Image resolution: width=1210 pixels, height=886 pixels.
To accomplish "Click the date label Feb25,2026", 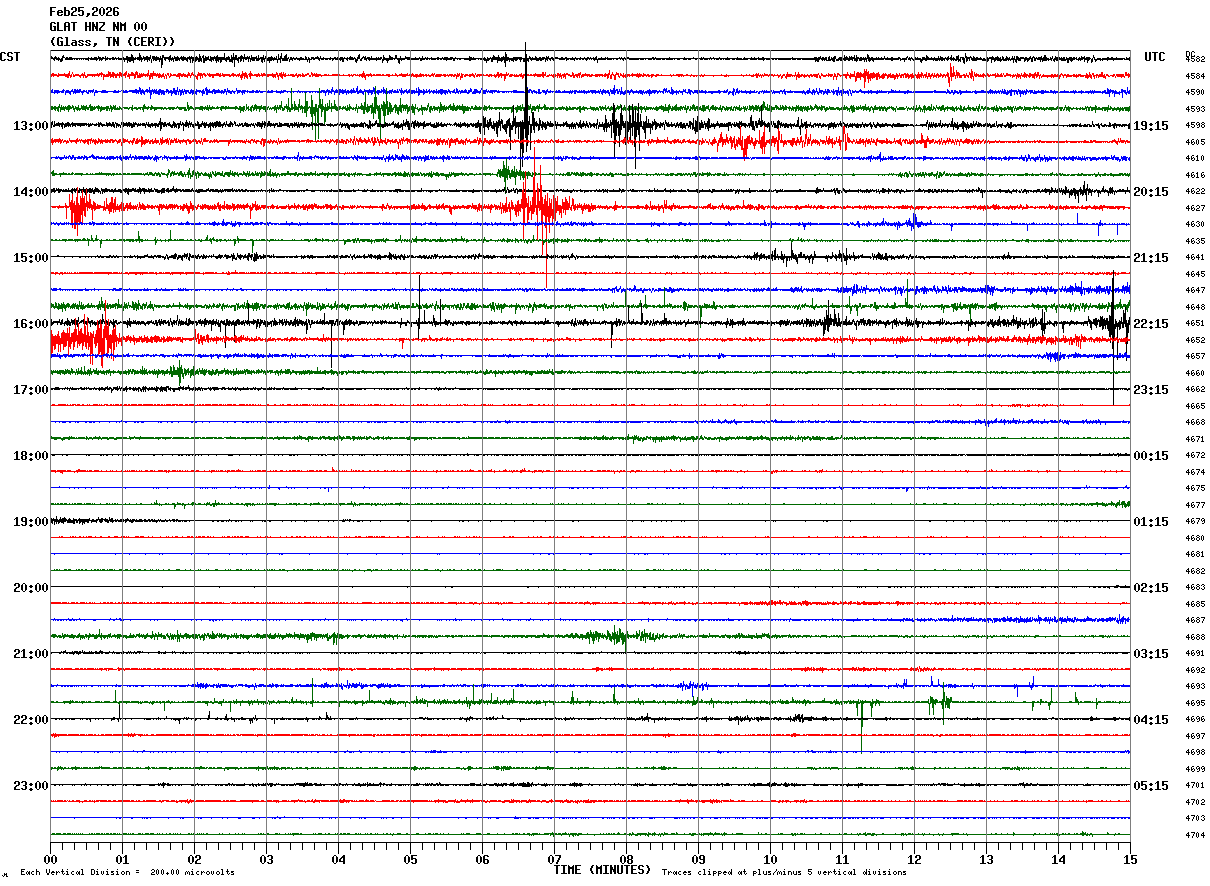I will (84, 12).
